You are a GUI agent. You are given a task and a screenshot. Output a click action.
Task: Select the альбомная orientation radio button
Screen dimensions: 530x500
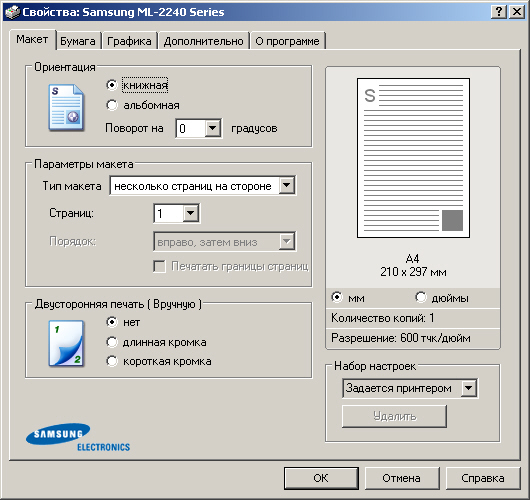pyautogui.click(x=111, y=105)
